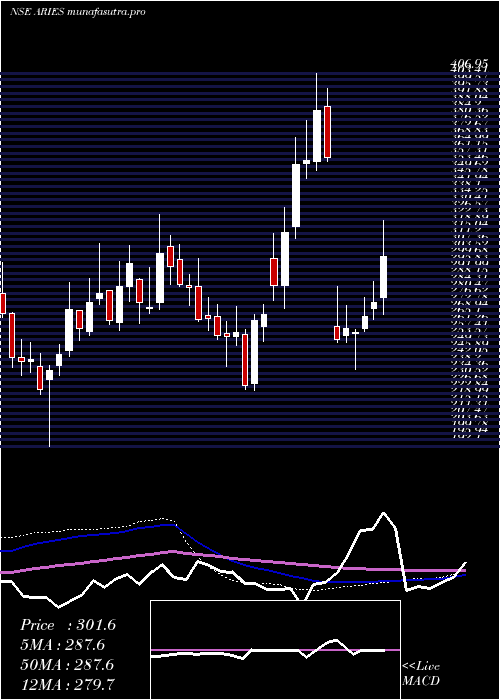This screenshot has width=500, height=700.
Task: Click the most recent white candlestick
Action: tap(383, 277)
